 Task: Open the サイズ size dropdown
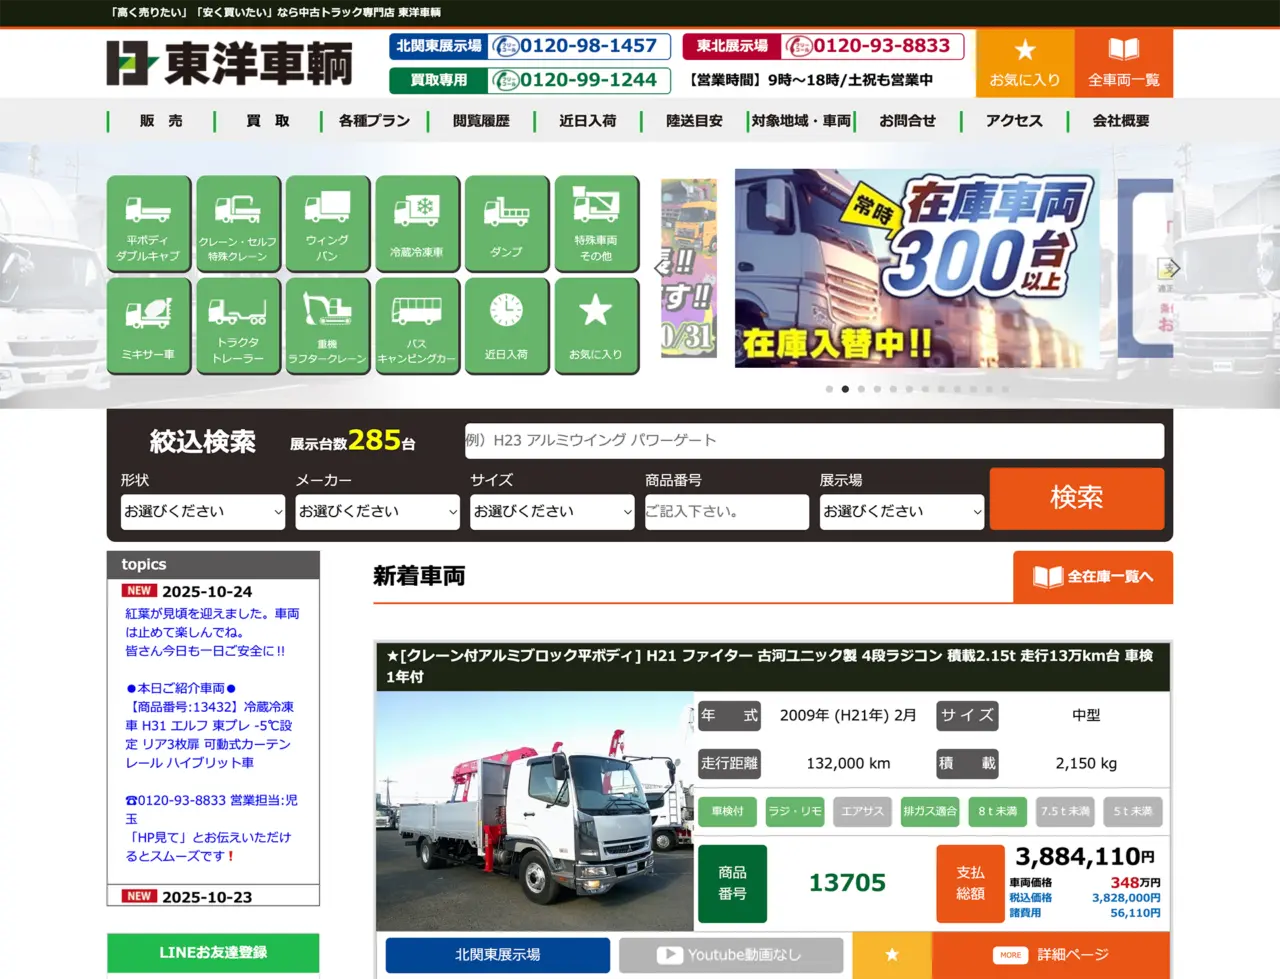point(552,512)
